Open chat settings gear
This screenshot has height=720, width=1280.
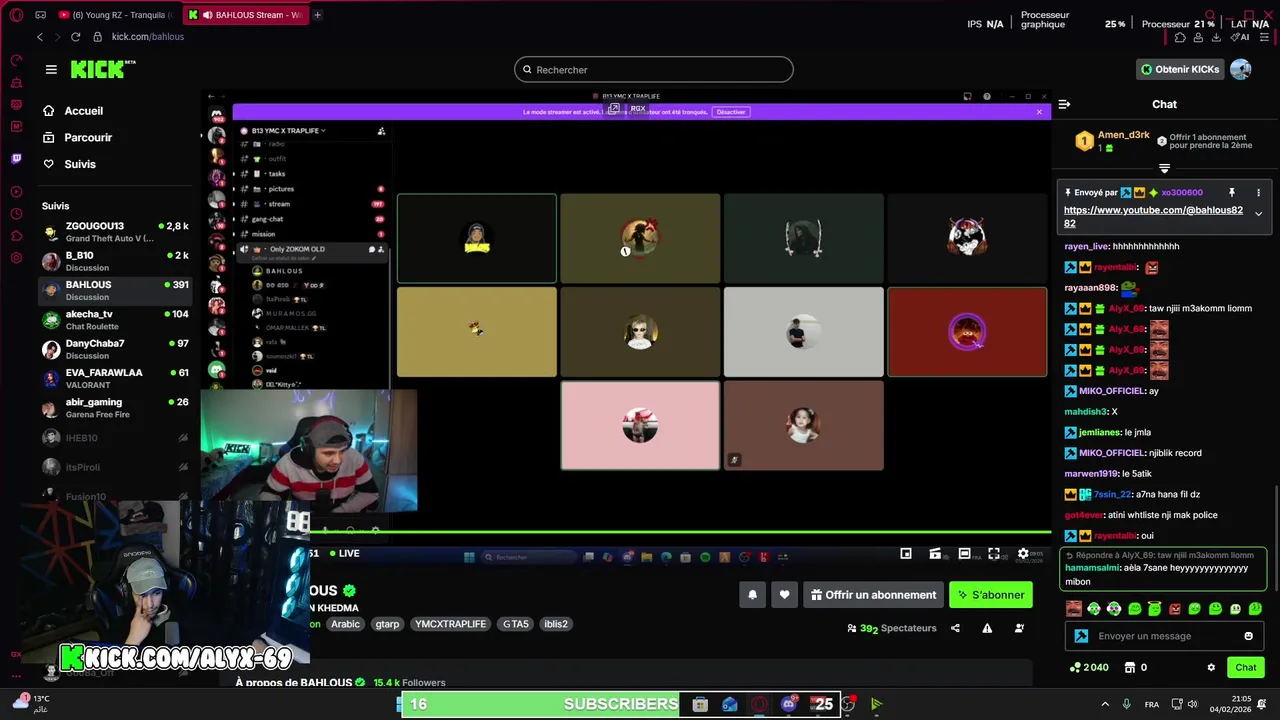(x=1211, y=667)
